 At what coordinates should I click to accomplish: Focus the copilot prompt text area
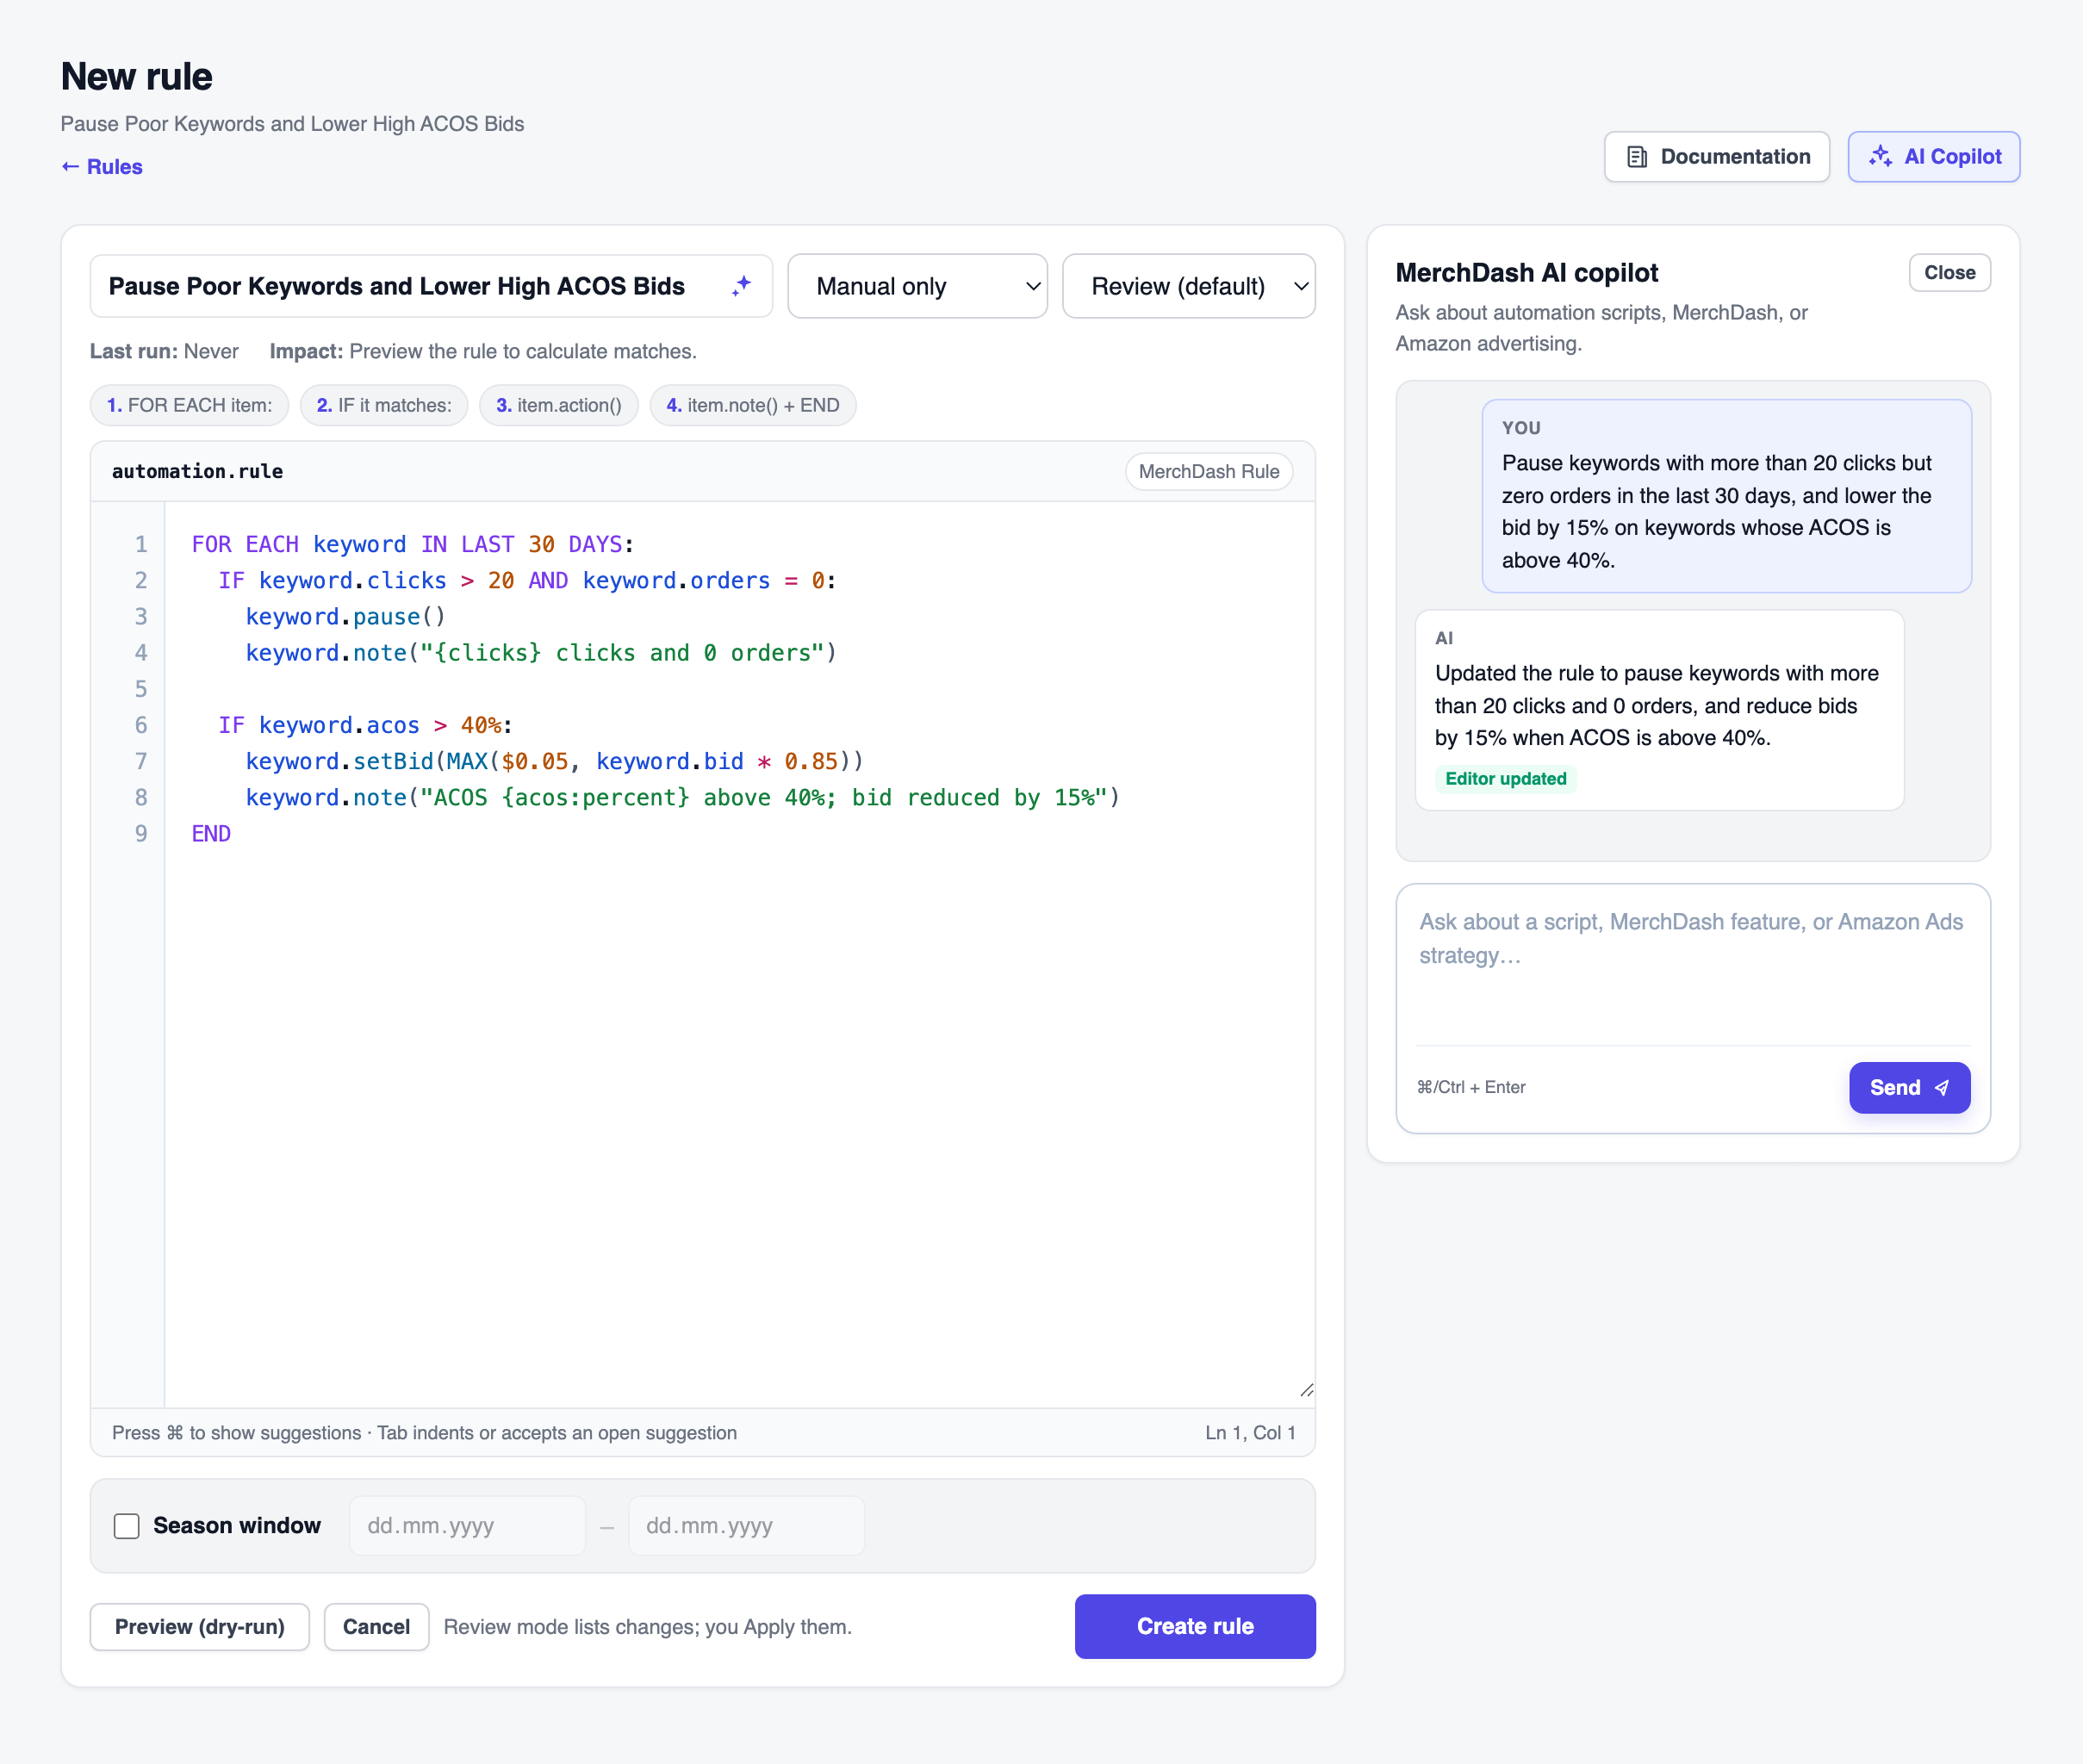tap(1693, 965)
